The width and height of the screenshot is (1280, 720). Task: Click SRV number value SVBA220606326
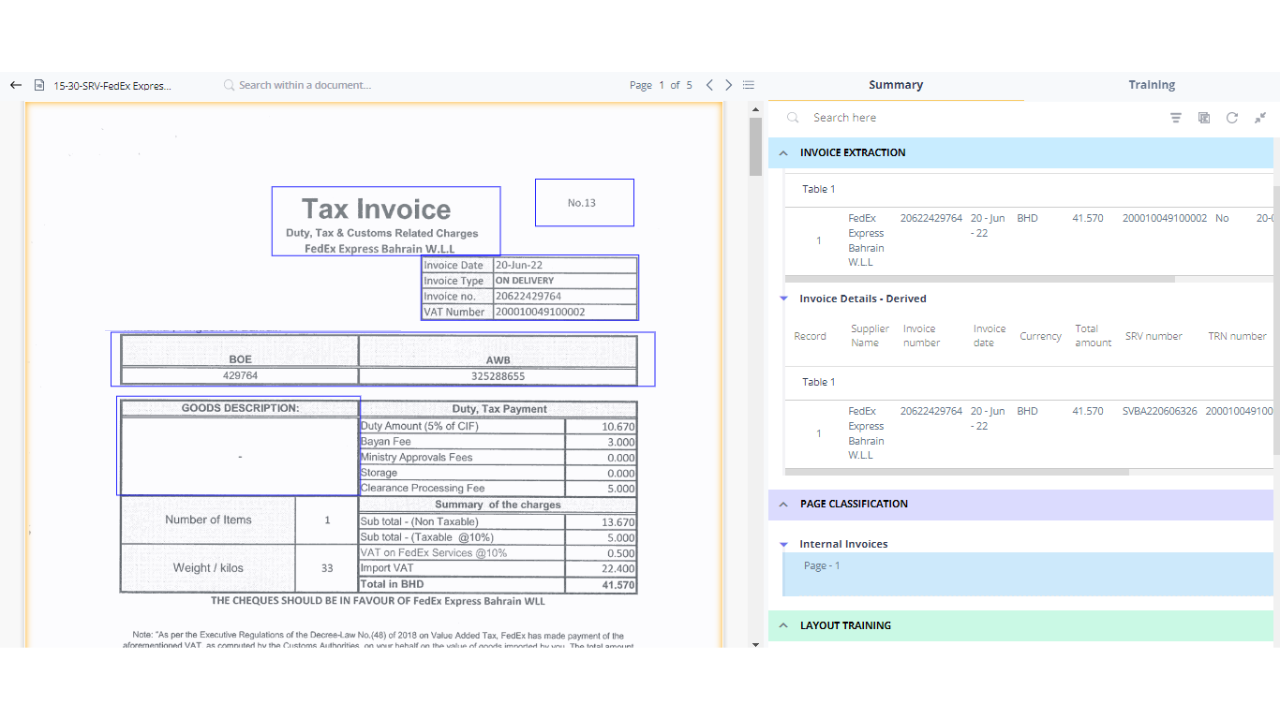click(1160, 411)
